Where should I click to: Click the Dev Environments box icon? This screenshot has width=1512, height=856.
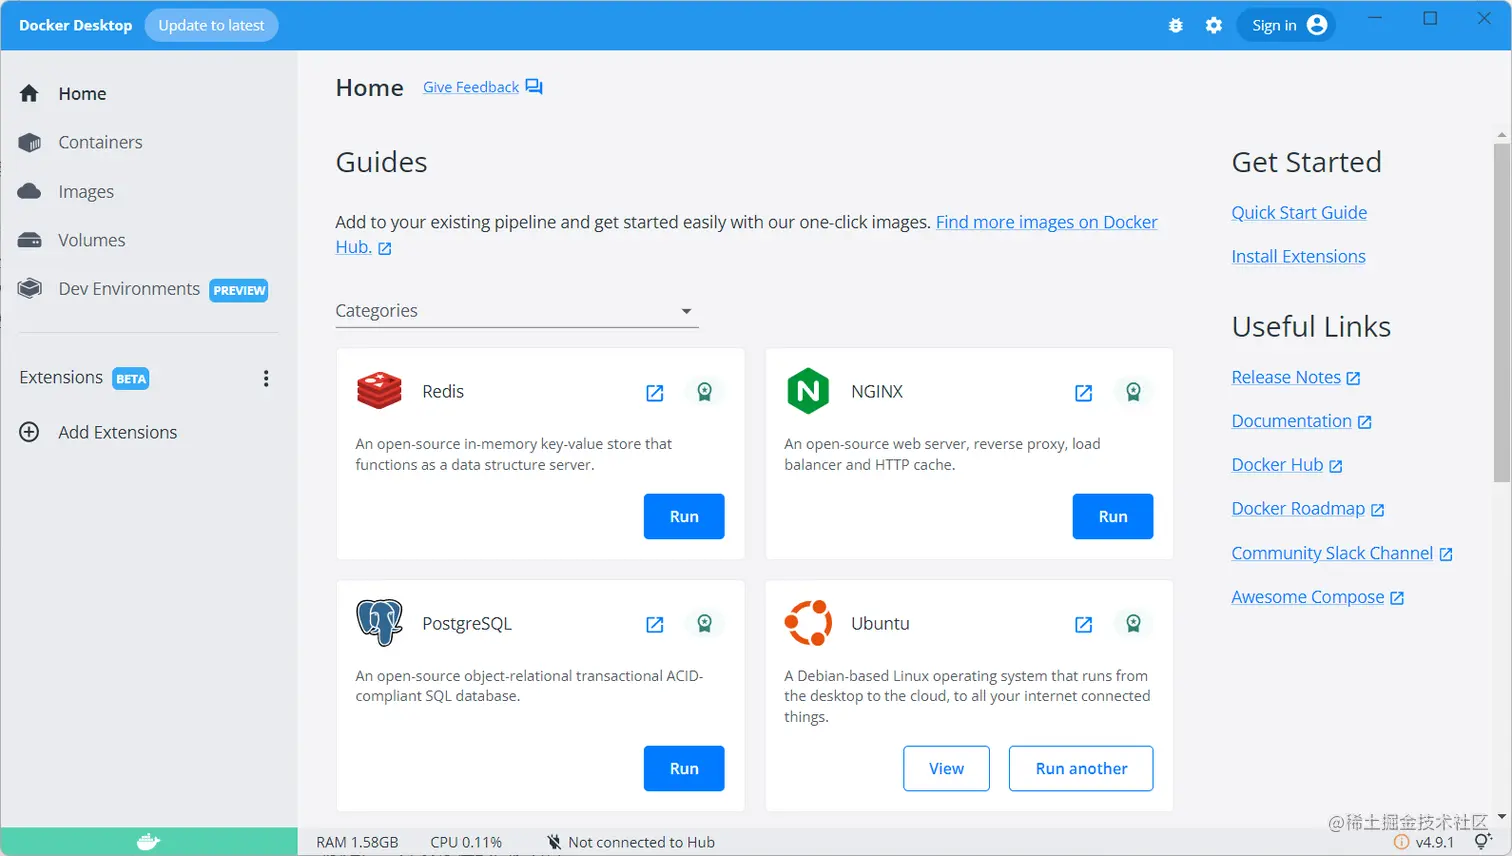pos(30,288)
